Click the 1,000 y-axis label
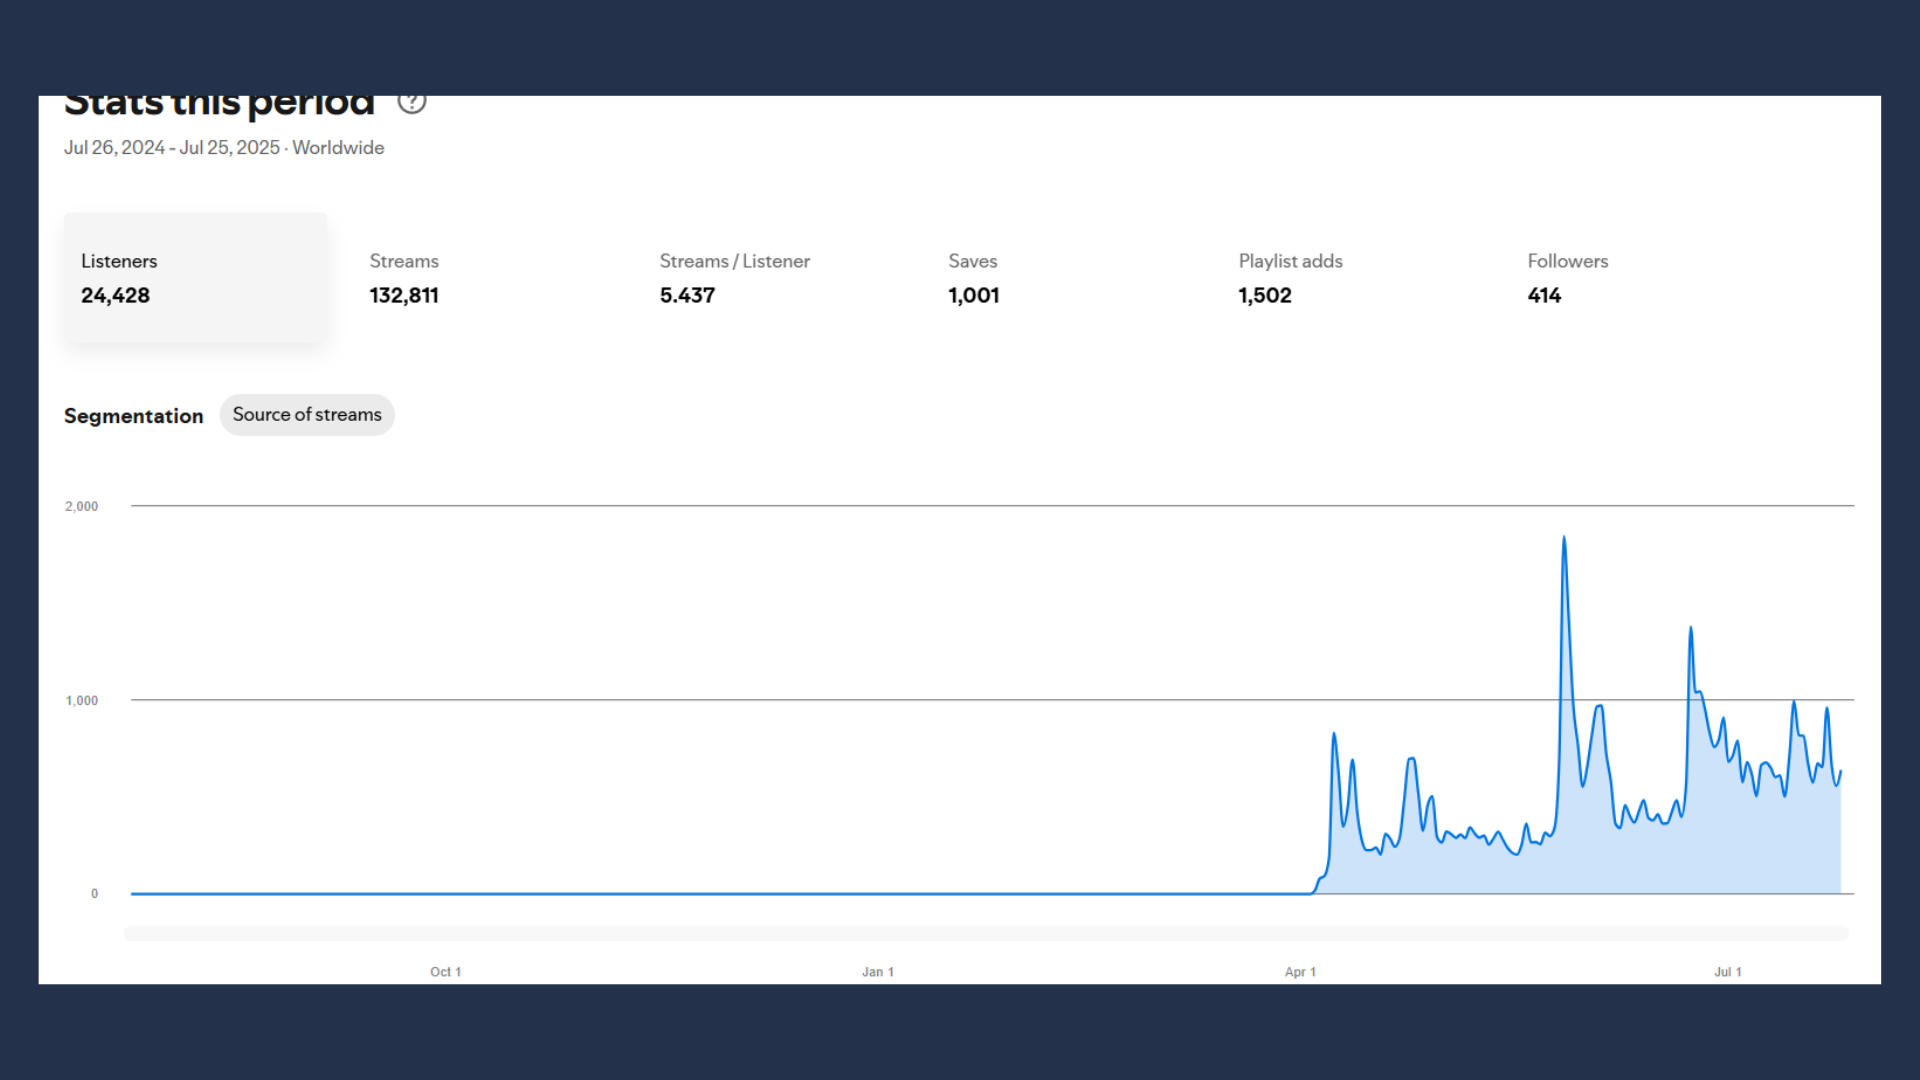1920x1080 pixels. (x=82, y=701)
